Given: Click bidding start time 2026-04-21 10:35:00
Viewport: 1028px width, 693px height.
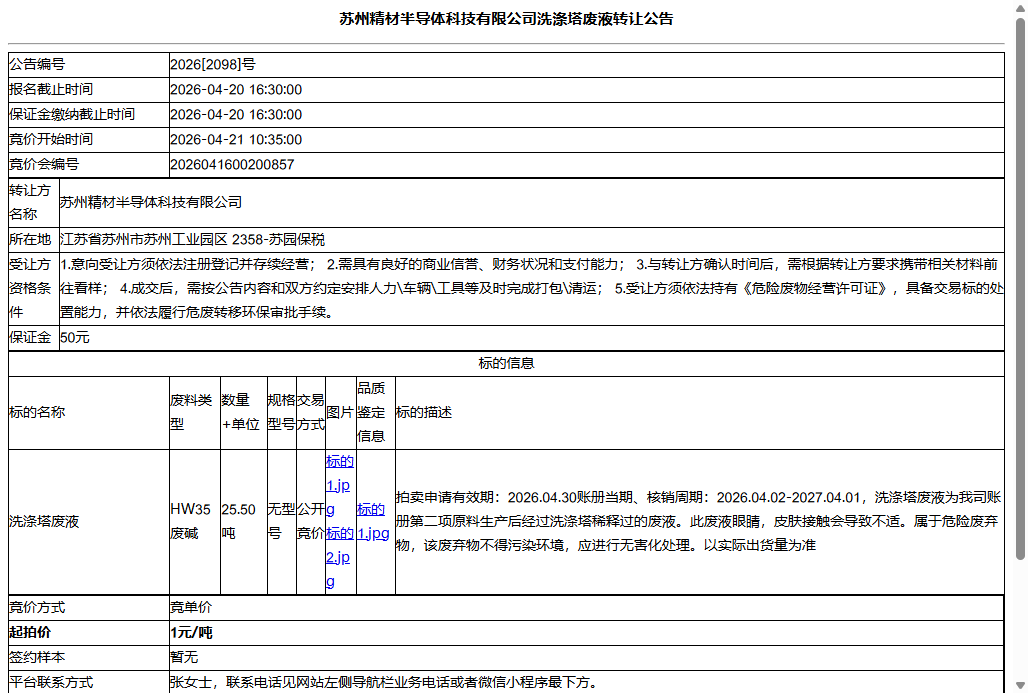Looking at the screenshot, I should click(x=236, y=140).
